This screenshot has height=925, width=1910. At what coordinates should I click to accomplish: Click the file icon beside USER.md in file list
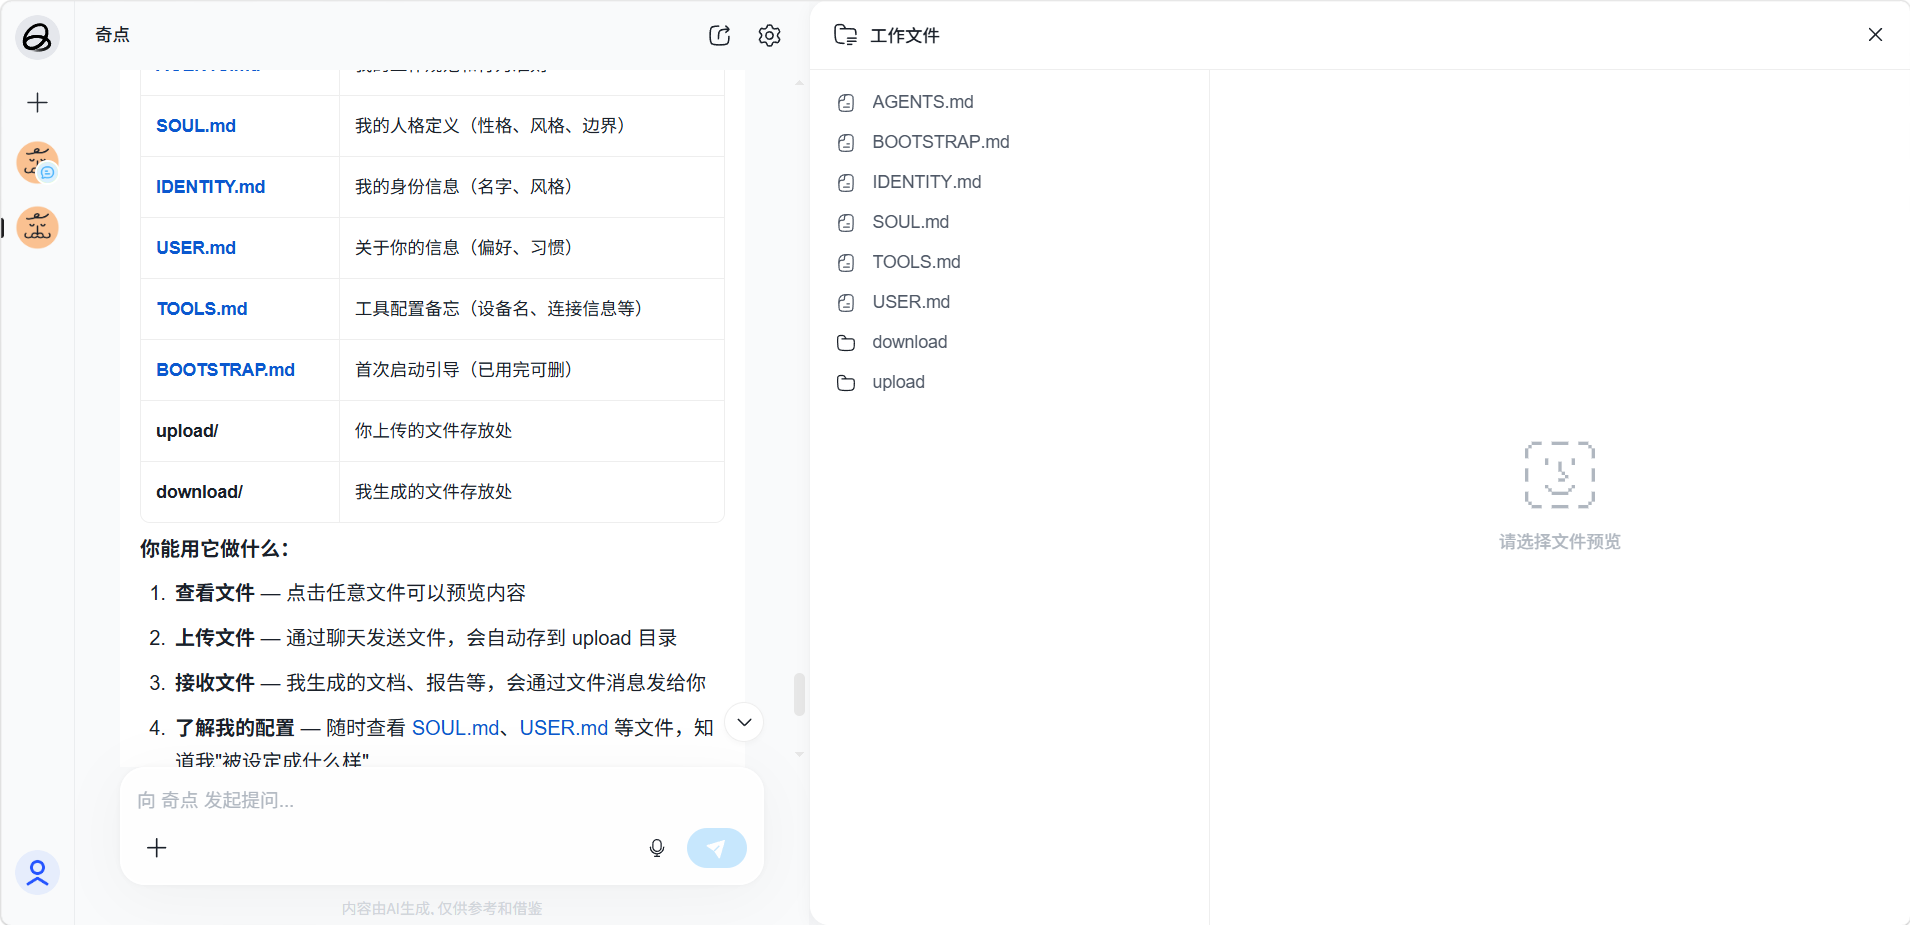[846, 302]
